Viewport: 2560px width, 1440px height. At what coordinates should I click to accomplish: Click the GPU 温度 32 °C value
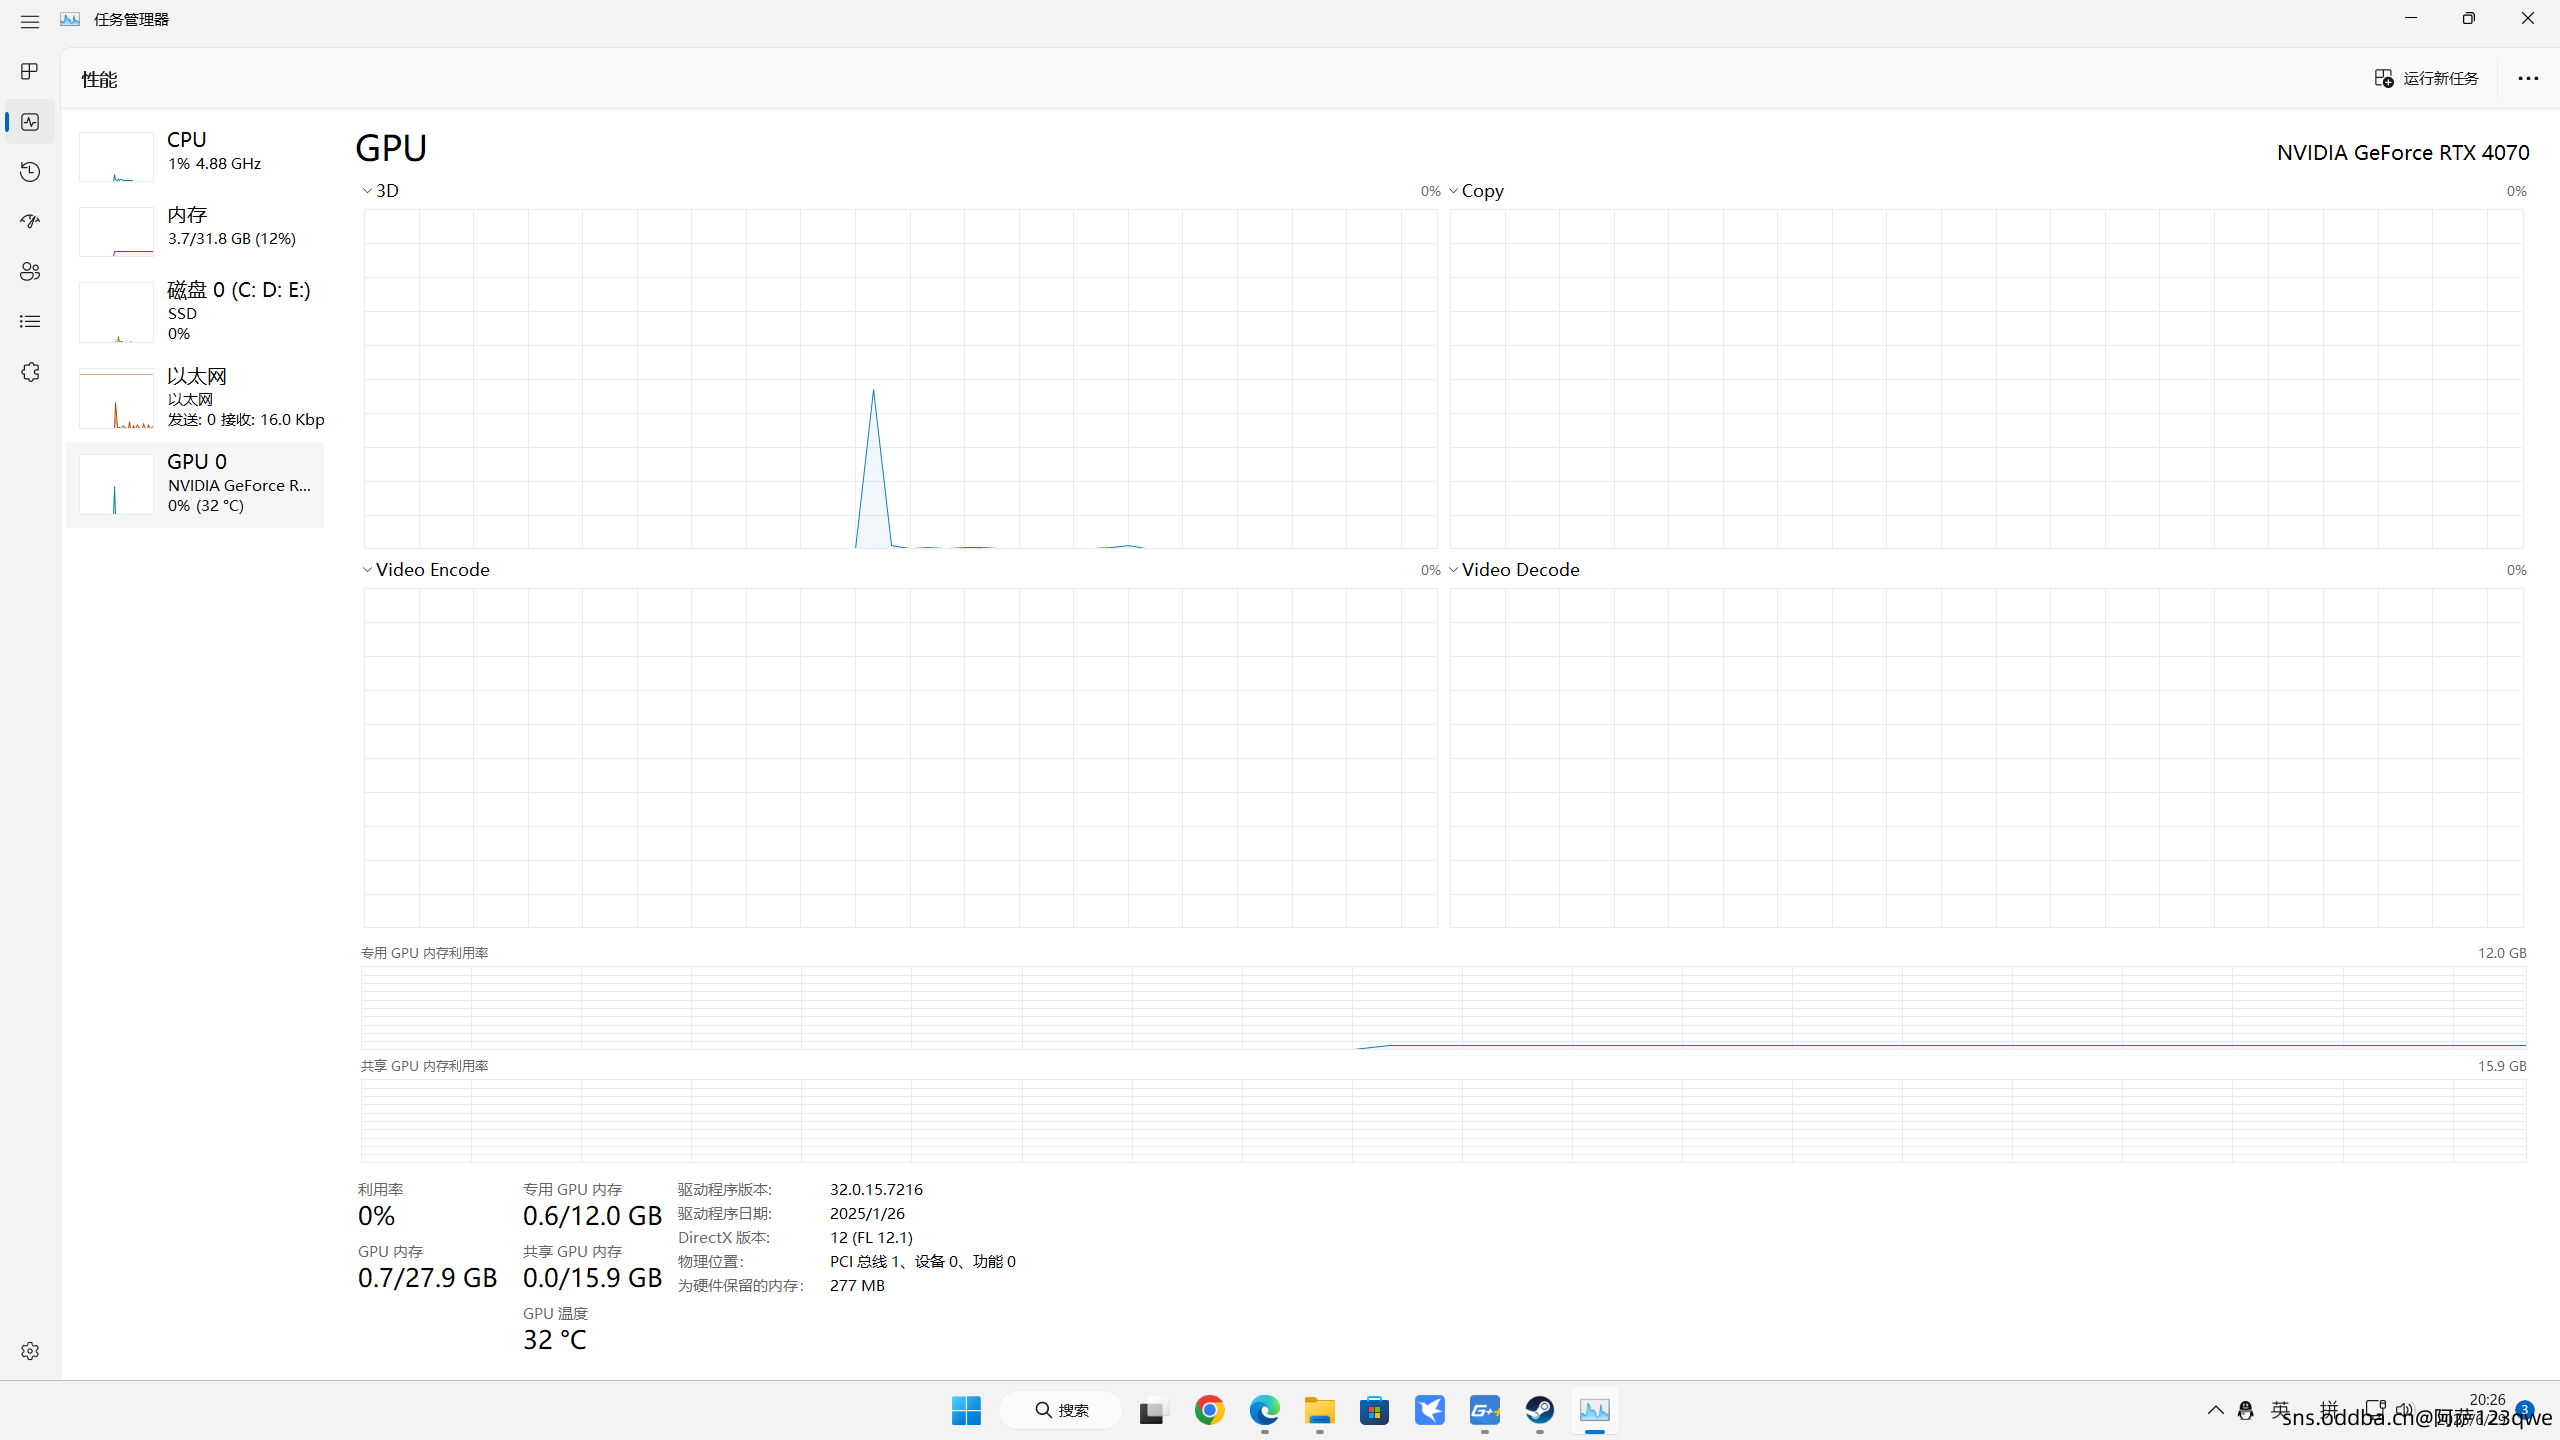pos(555,1339)
